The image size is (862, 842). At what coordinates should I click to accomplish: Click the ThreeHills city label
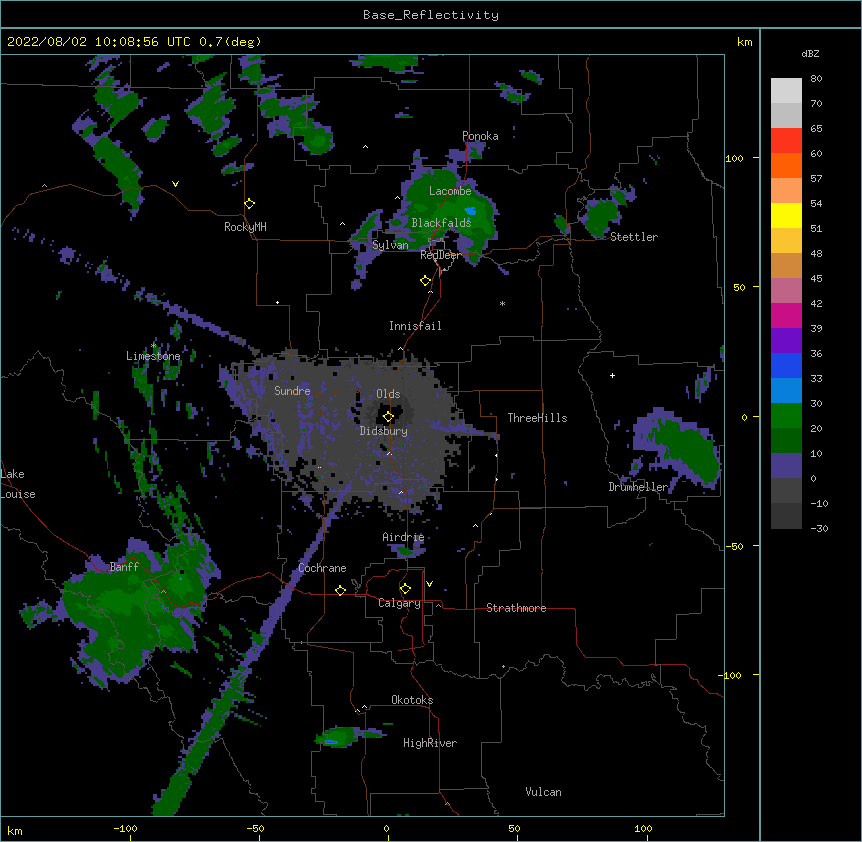pos(538,418)
